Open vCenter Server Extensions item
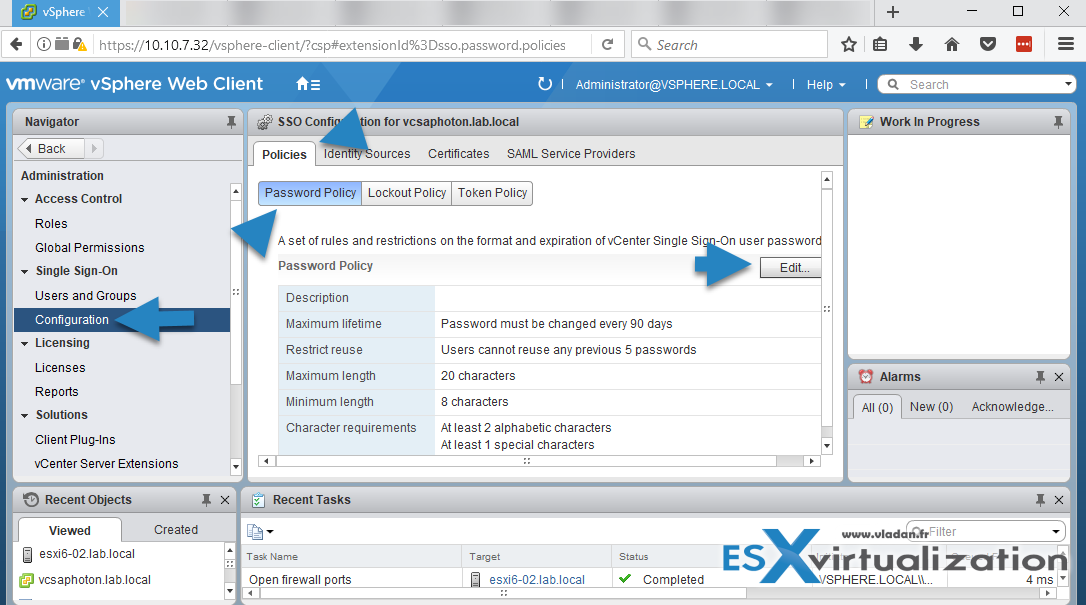This screenshot has width=1086, height=605. coord(106,464)
